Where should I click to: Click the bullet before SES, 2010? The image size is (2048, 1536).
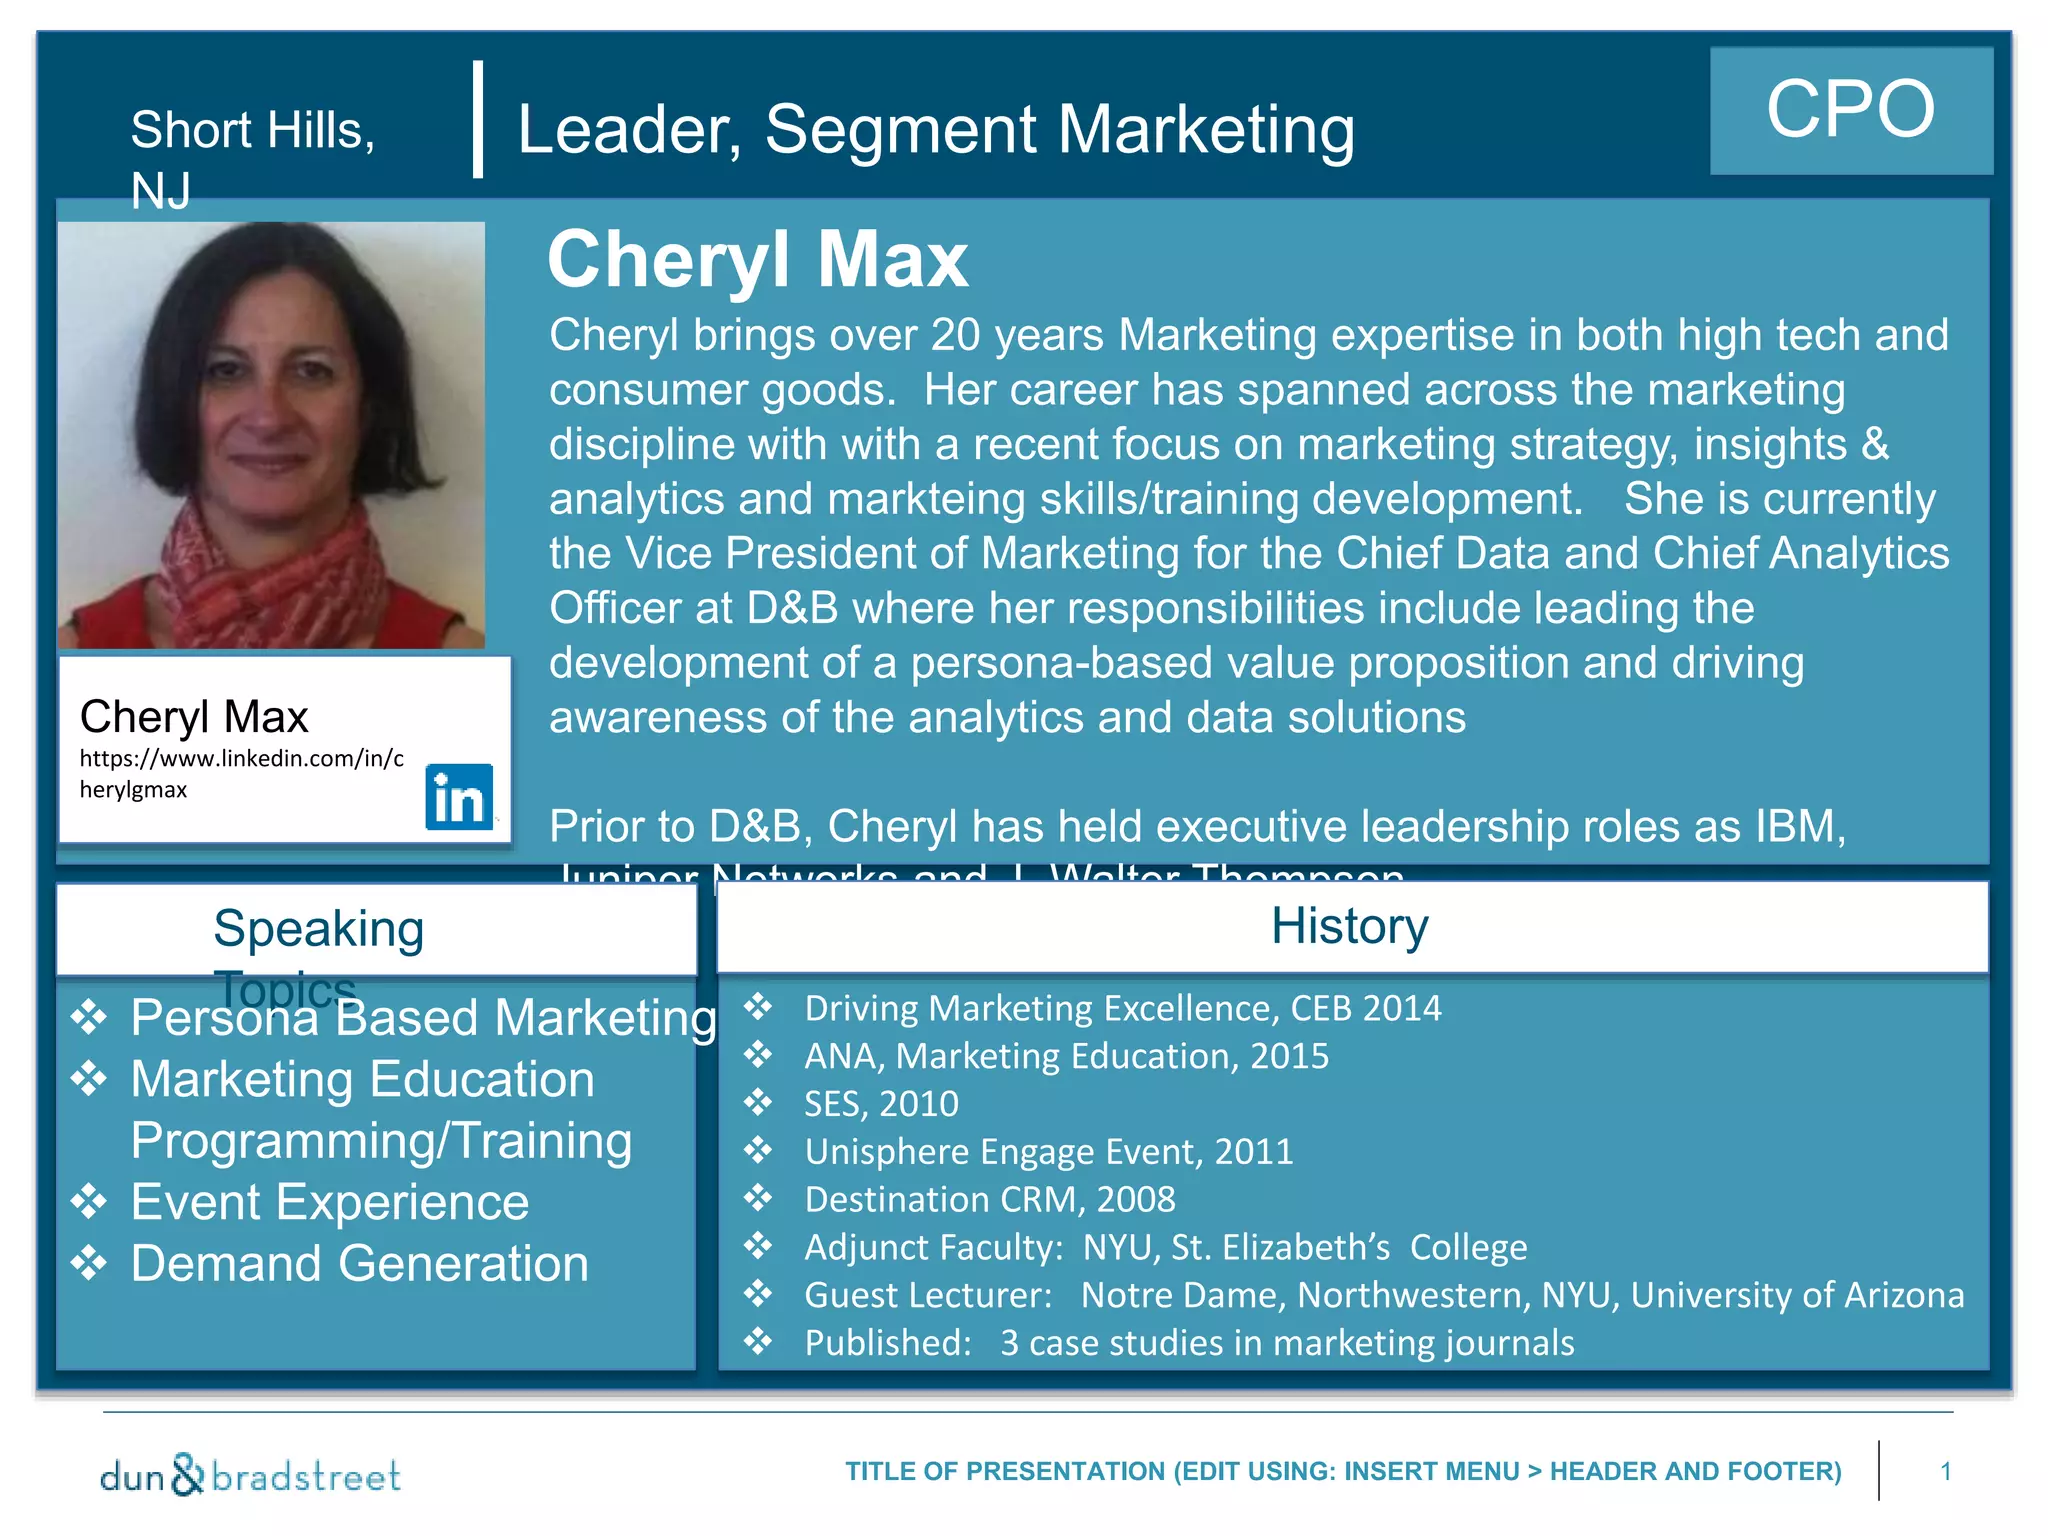pyautogui.click(x=758, y=1102)
